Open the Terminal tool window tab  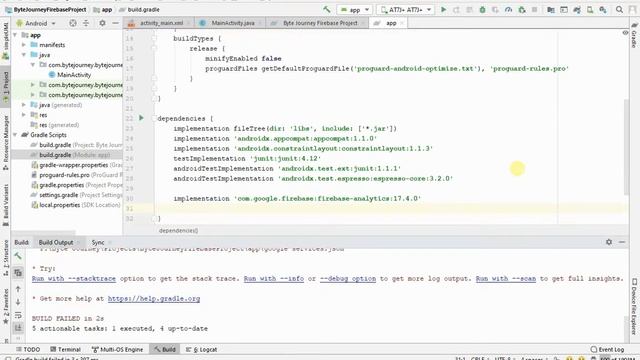coord(65,349)
